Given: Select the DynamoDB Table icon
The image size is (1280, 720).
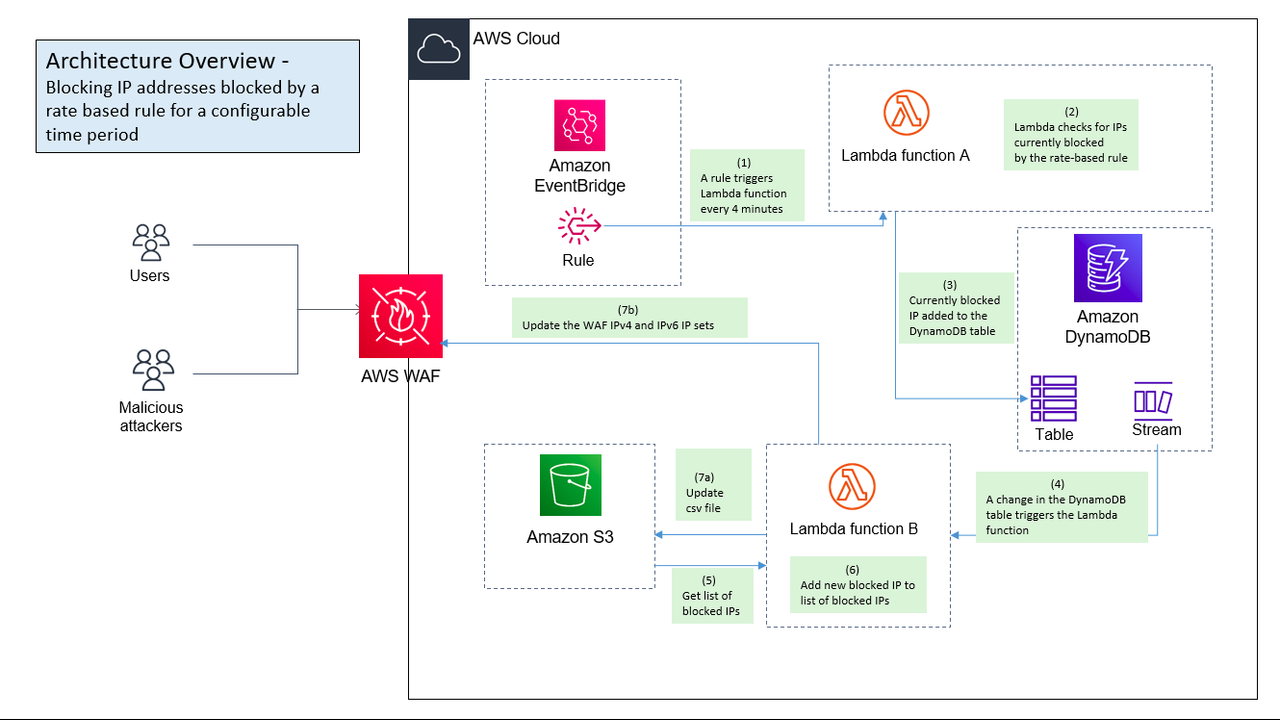Looking at the screenshot, I should [1054, 398].
